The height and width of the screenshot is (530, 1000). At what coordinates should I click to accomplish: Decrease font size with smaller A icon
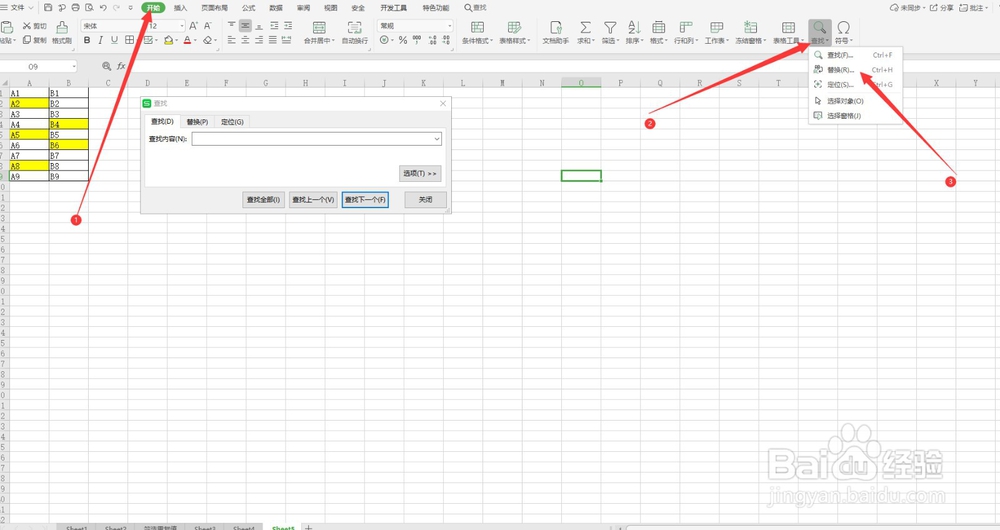click(x=207, y=26)
